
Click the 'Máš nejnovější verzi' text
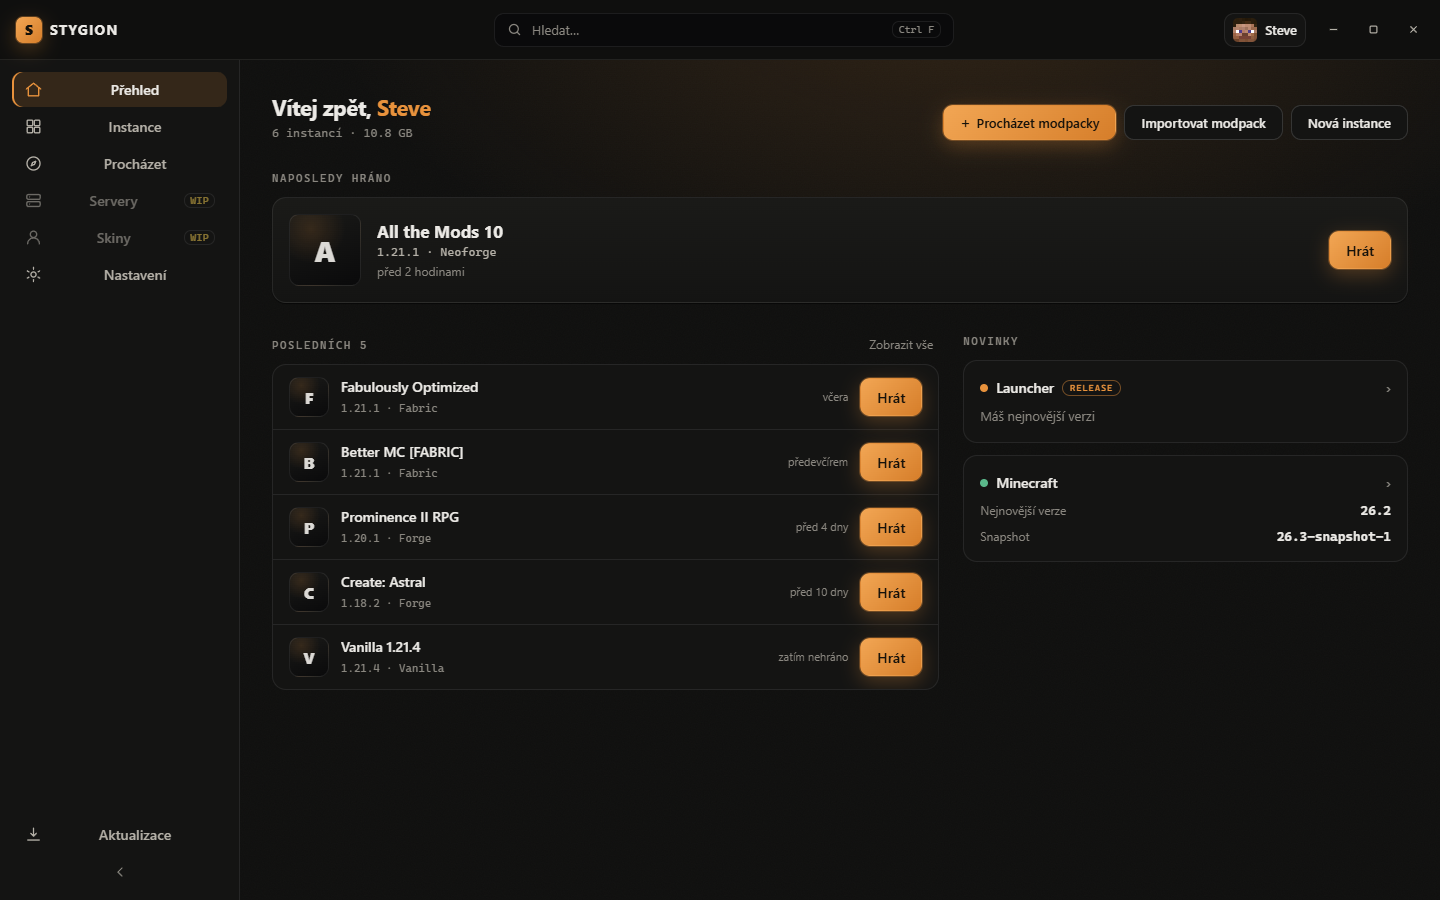coord(1037,417)
